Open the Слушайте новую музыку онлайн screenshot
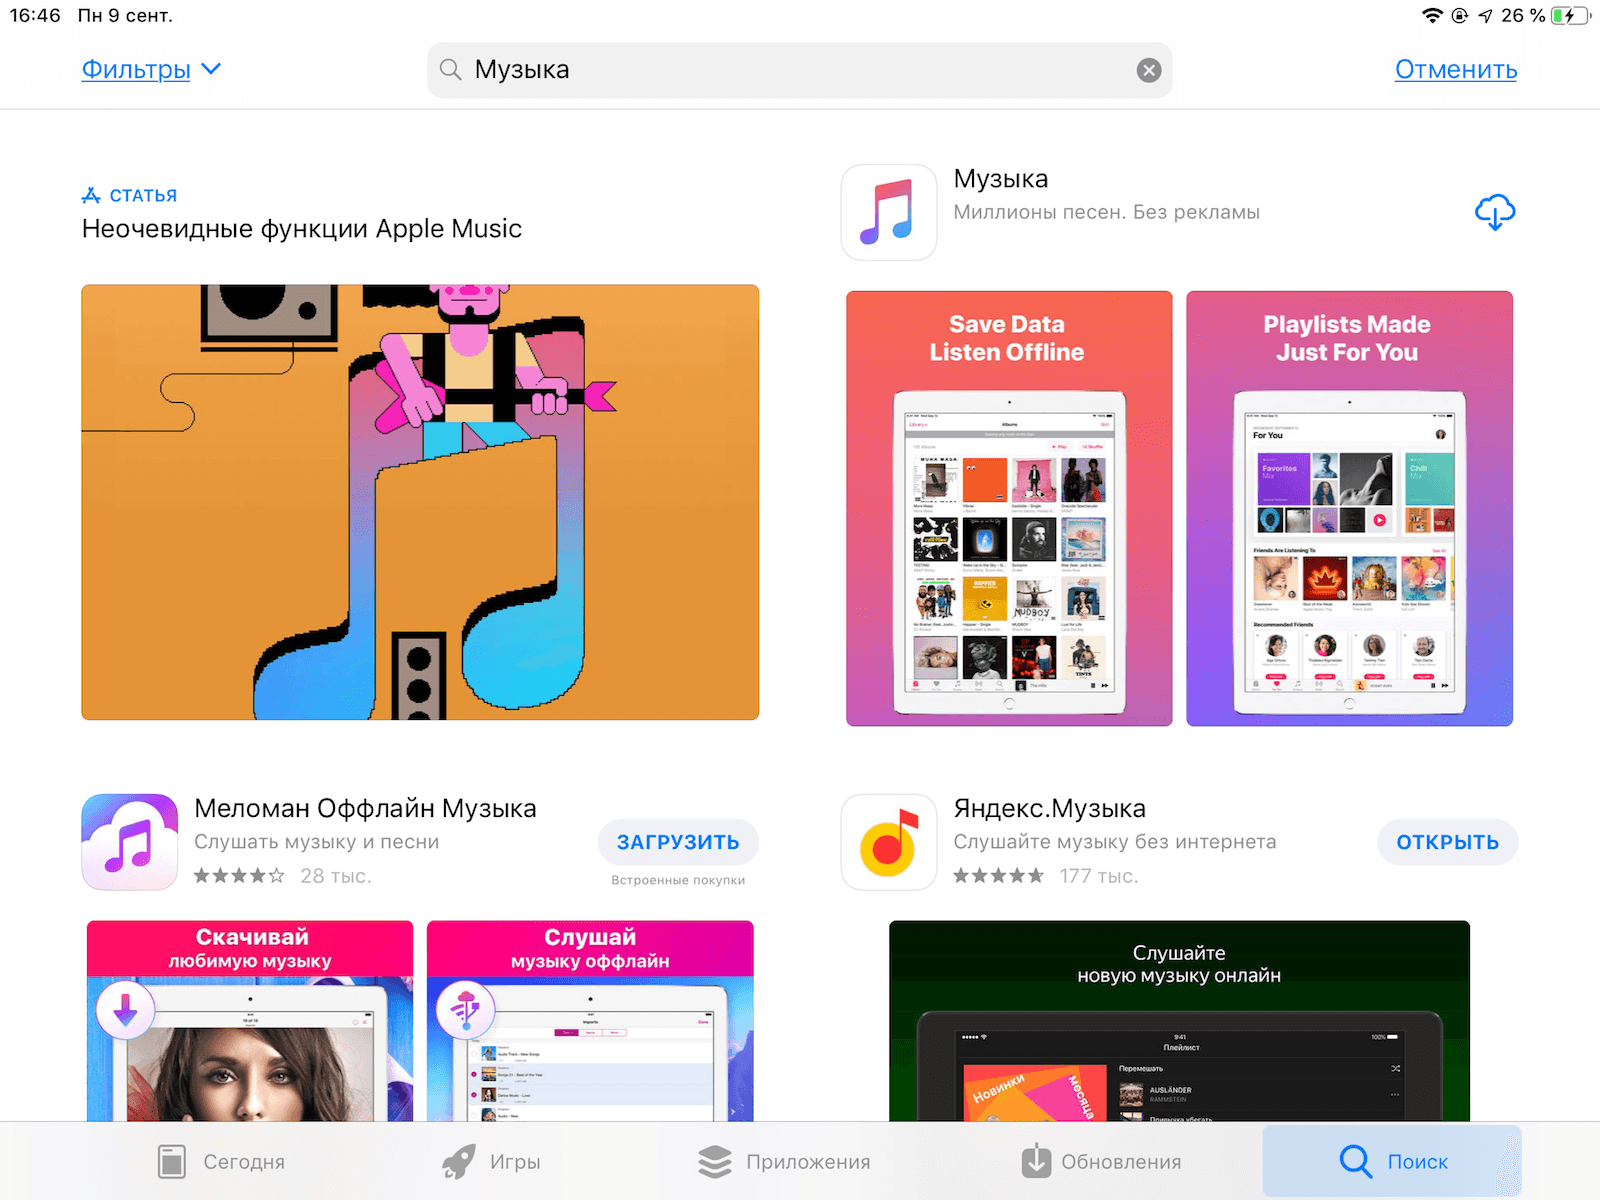The image size is (1600, 1200). [x=1179, y=1021]
